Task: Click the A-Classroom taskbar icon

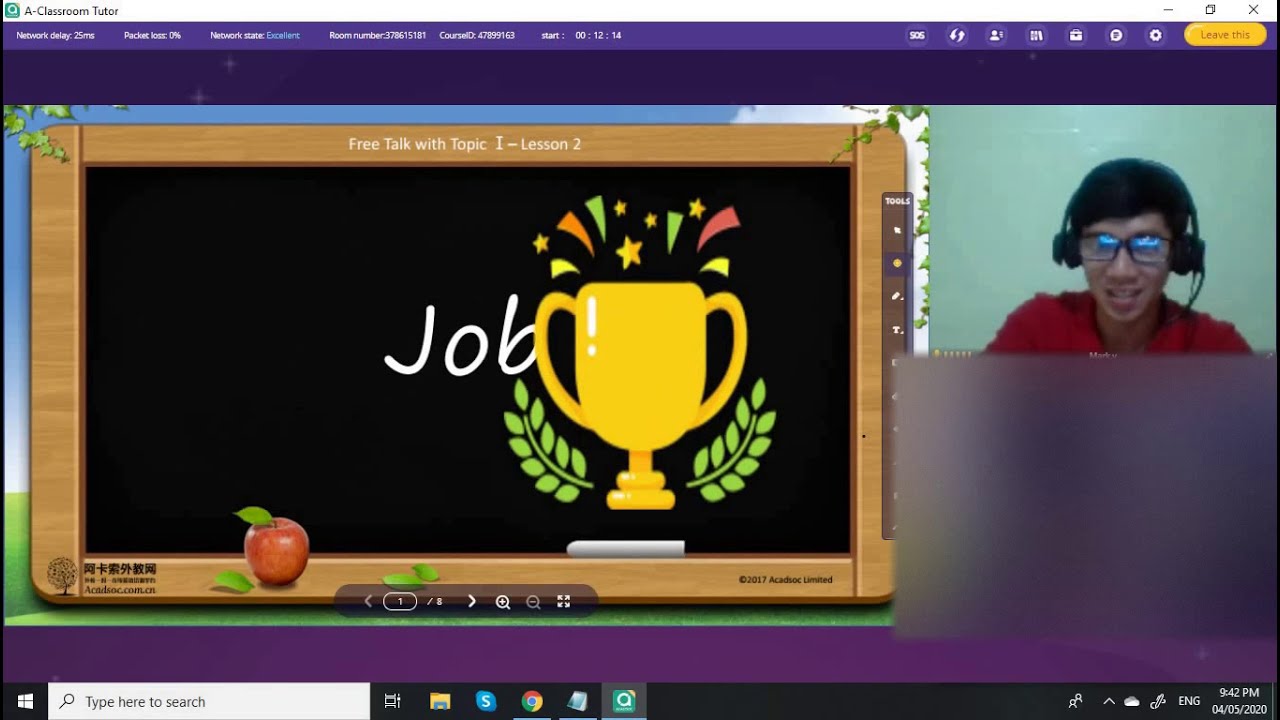Action: click(624, 701)
